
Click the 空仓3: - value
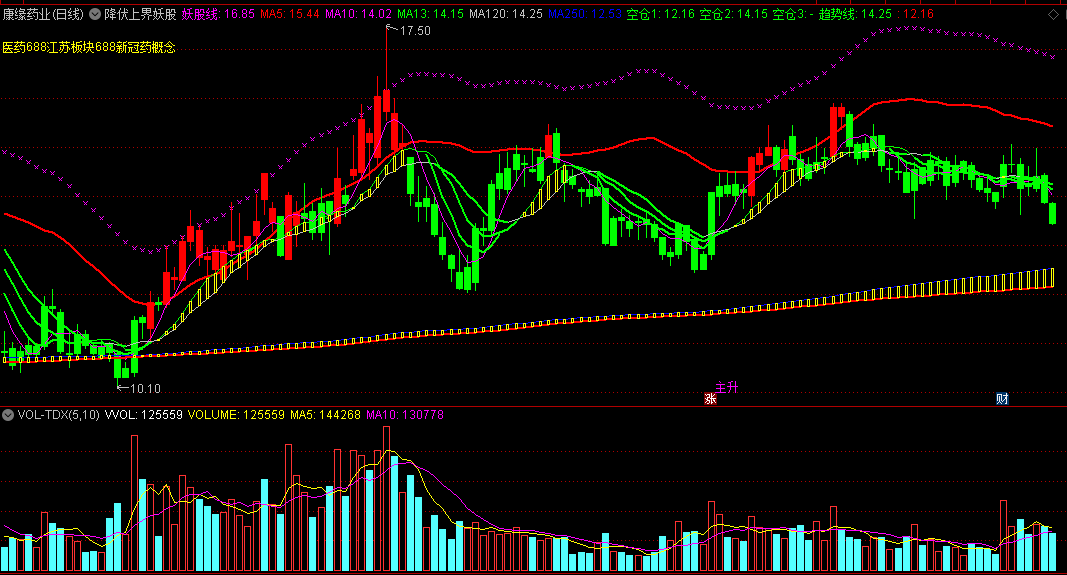(793, 14)
